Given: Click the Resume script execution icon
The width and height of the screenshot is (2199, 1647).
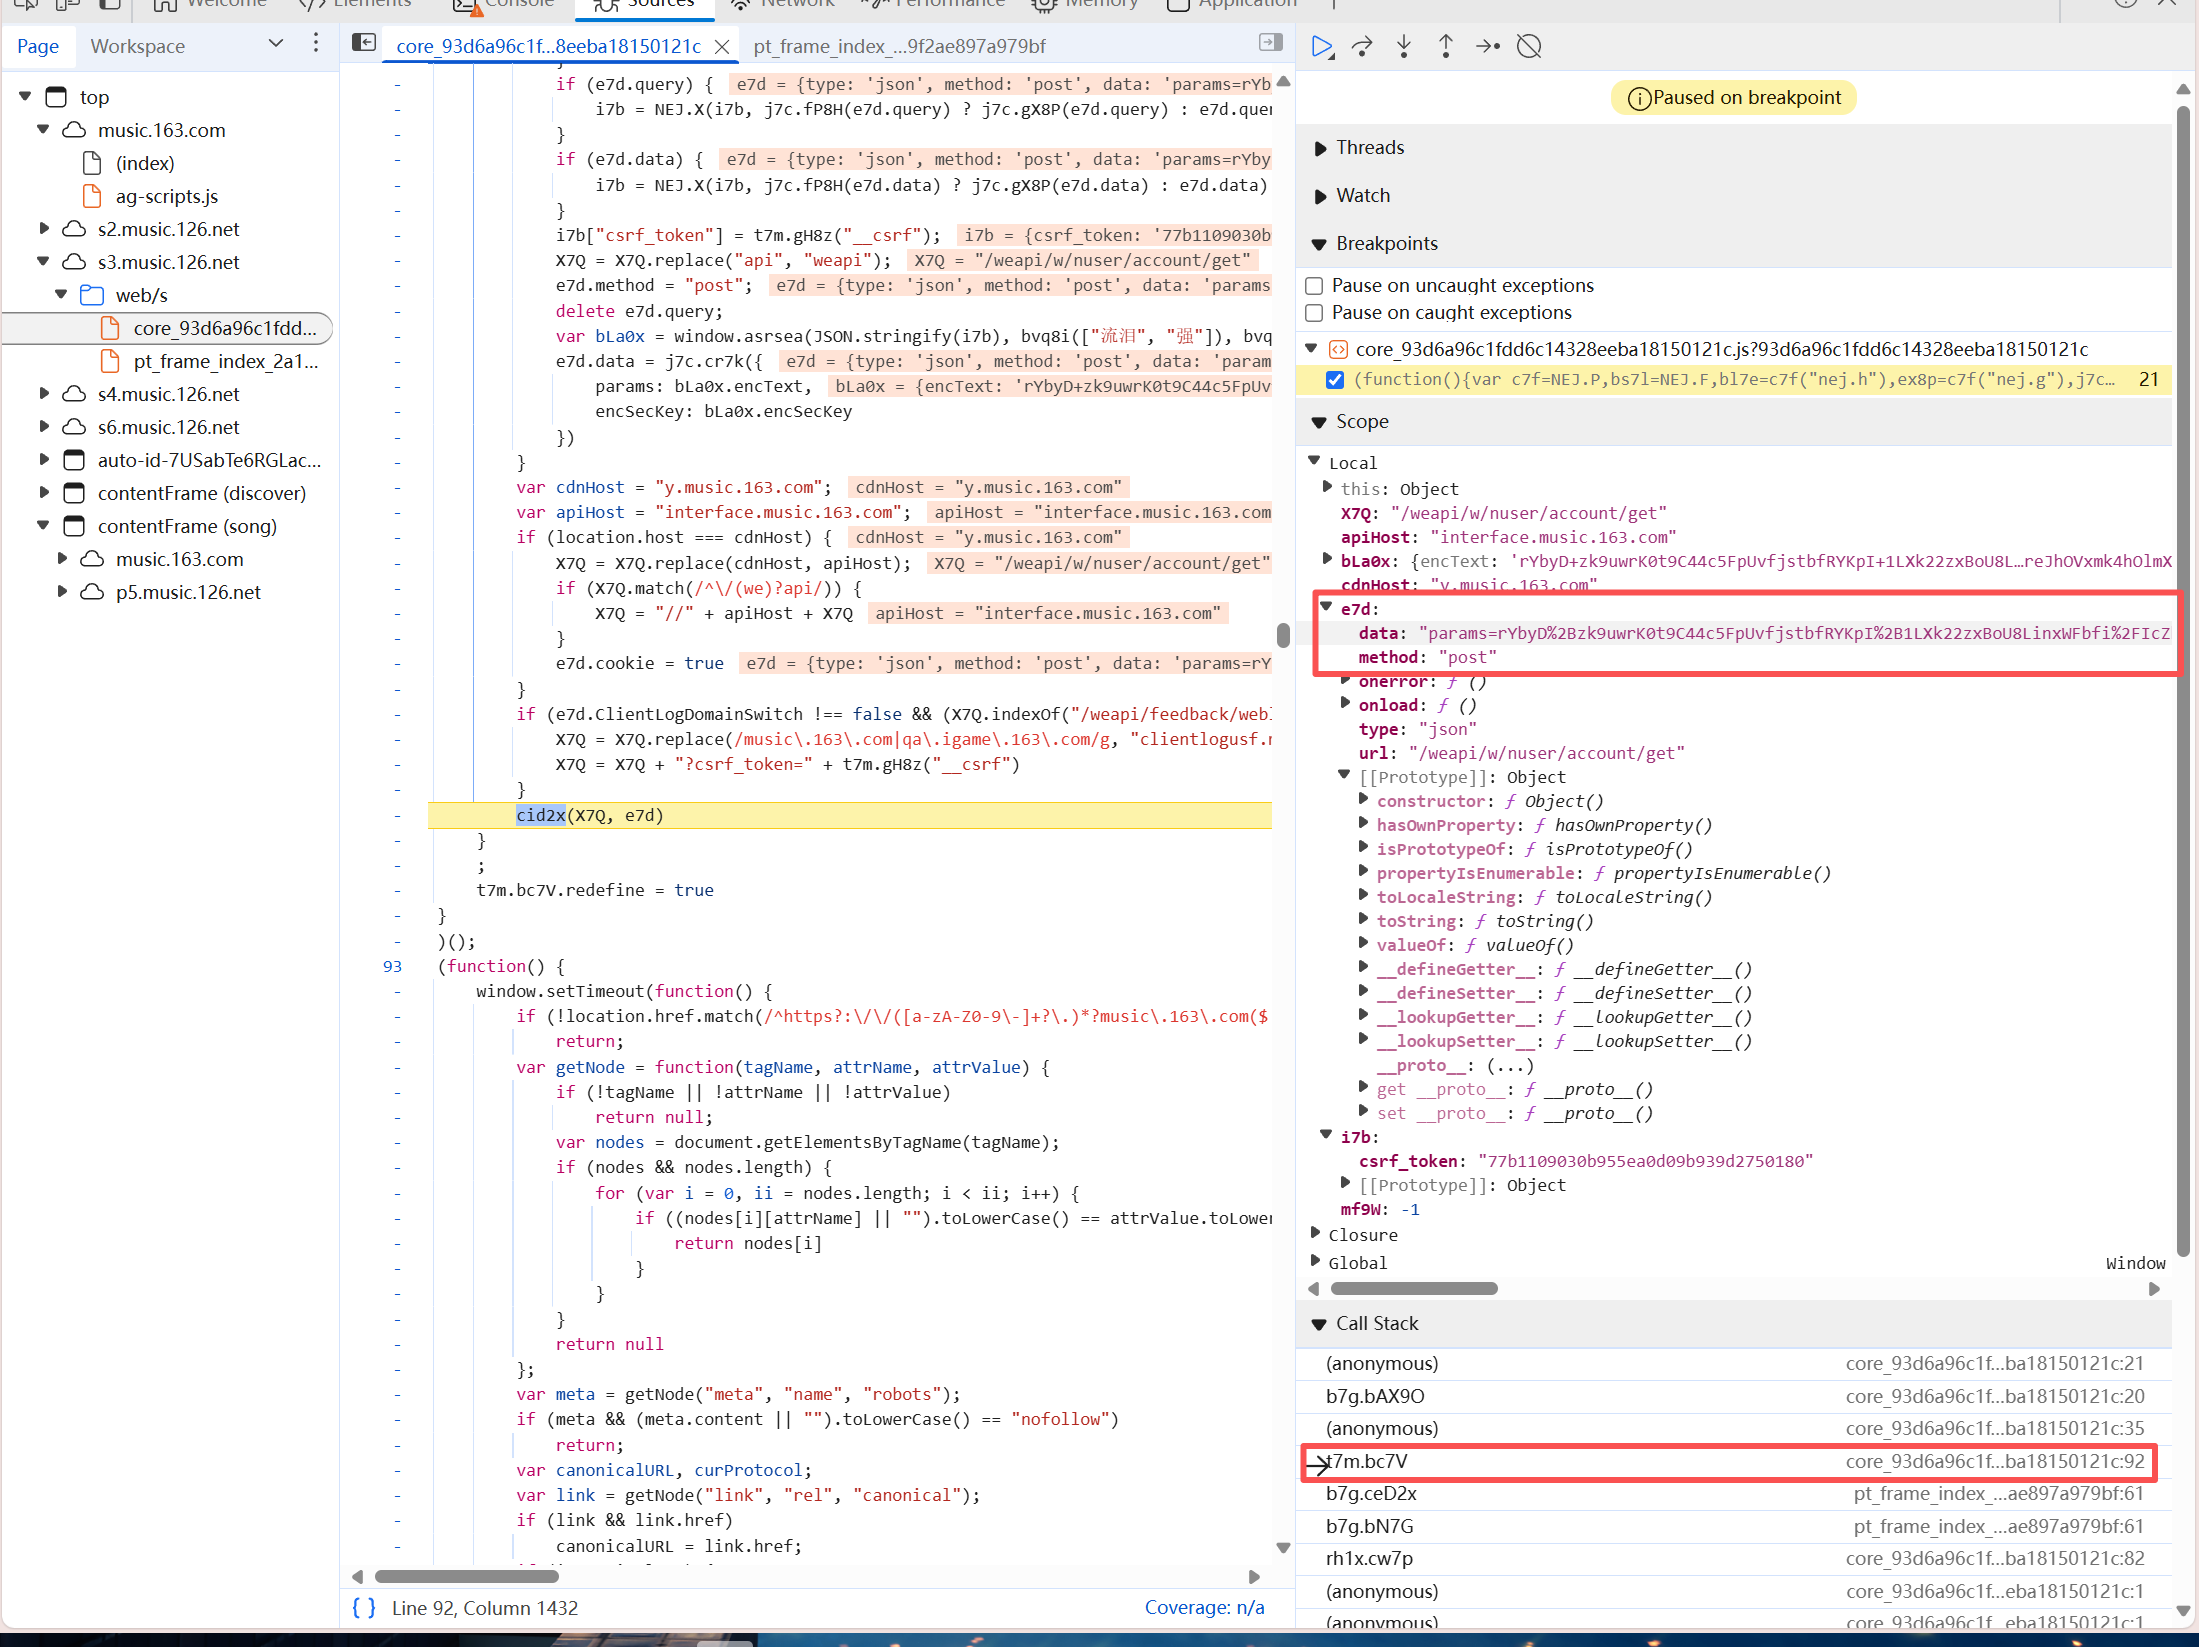Looking at the screenshot, I should point(1322,46).
